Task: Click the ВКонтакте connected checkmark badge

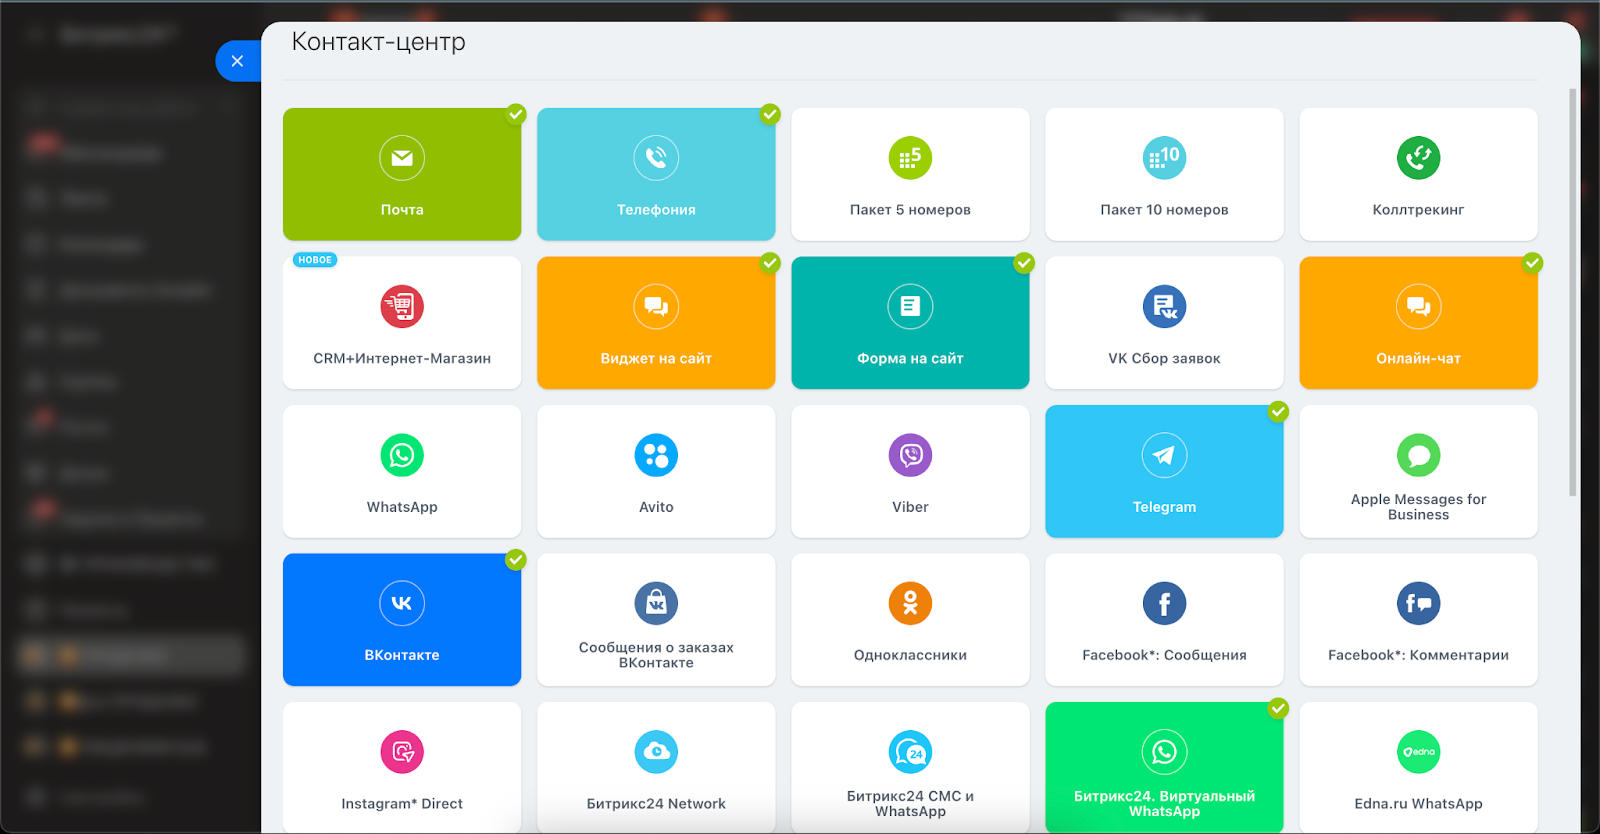Action: pyautogui.click(x=516, y=560)
